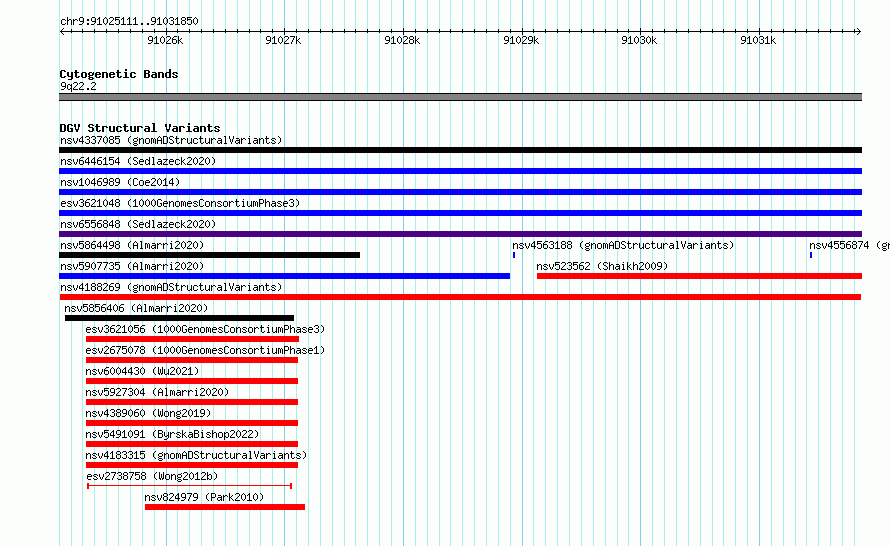The image size is (890, 546).
Task: Click the red nsv5927304 variant bar
Action: (x=192, y=402)
